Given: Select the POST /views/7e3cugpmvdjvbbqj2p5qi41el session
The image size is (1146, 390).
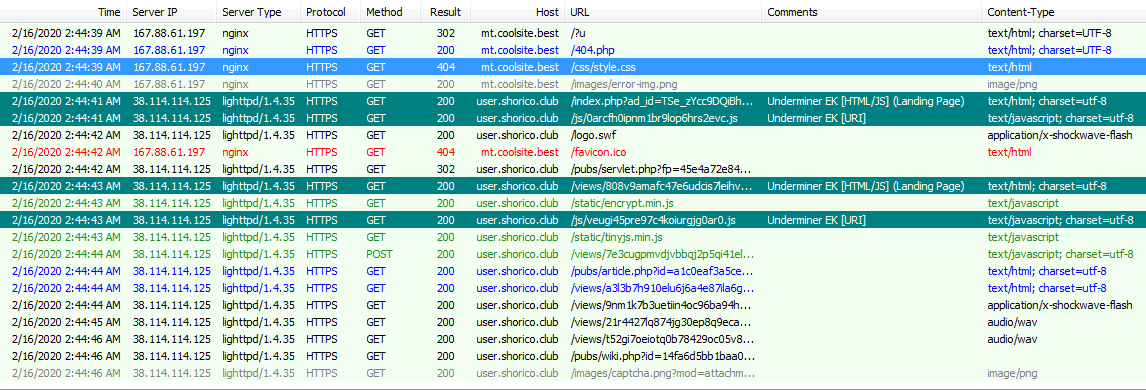Looking at the screenshot, I should pyautogui.click(x=573, y=253).
